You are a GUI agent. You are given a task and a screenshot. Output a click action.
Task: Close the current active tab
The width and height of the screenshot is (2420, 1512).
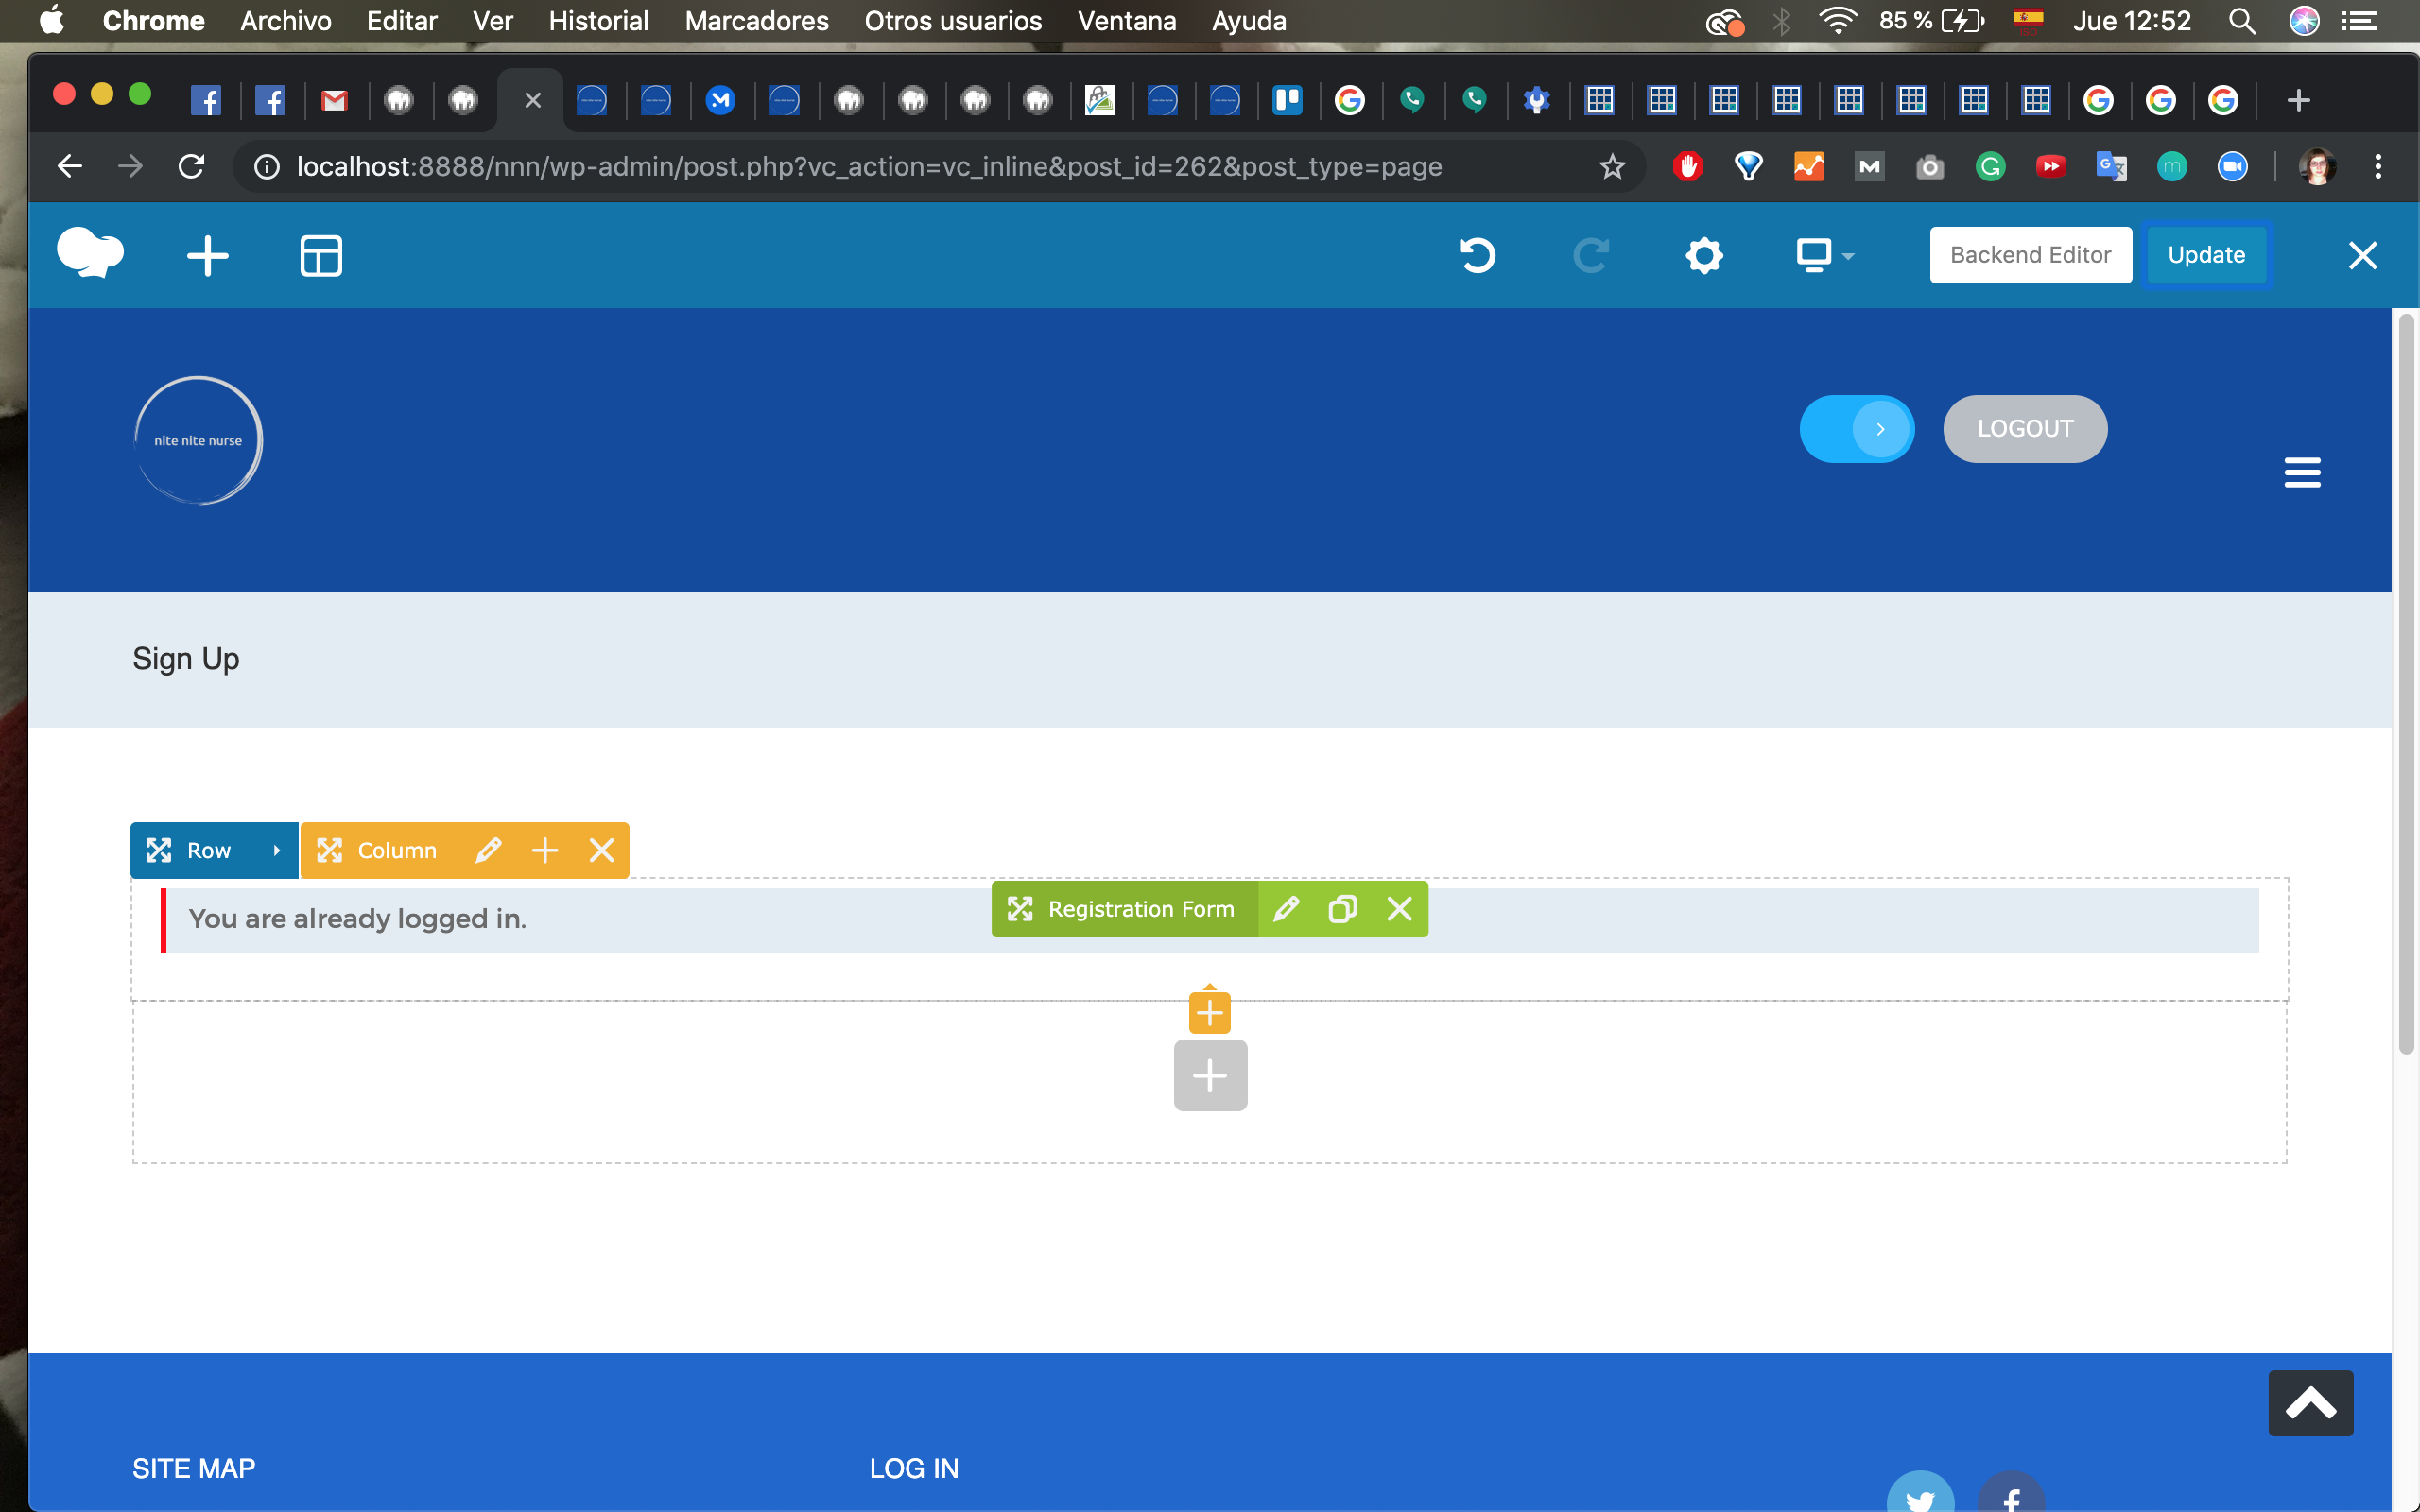pos(533,100)
